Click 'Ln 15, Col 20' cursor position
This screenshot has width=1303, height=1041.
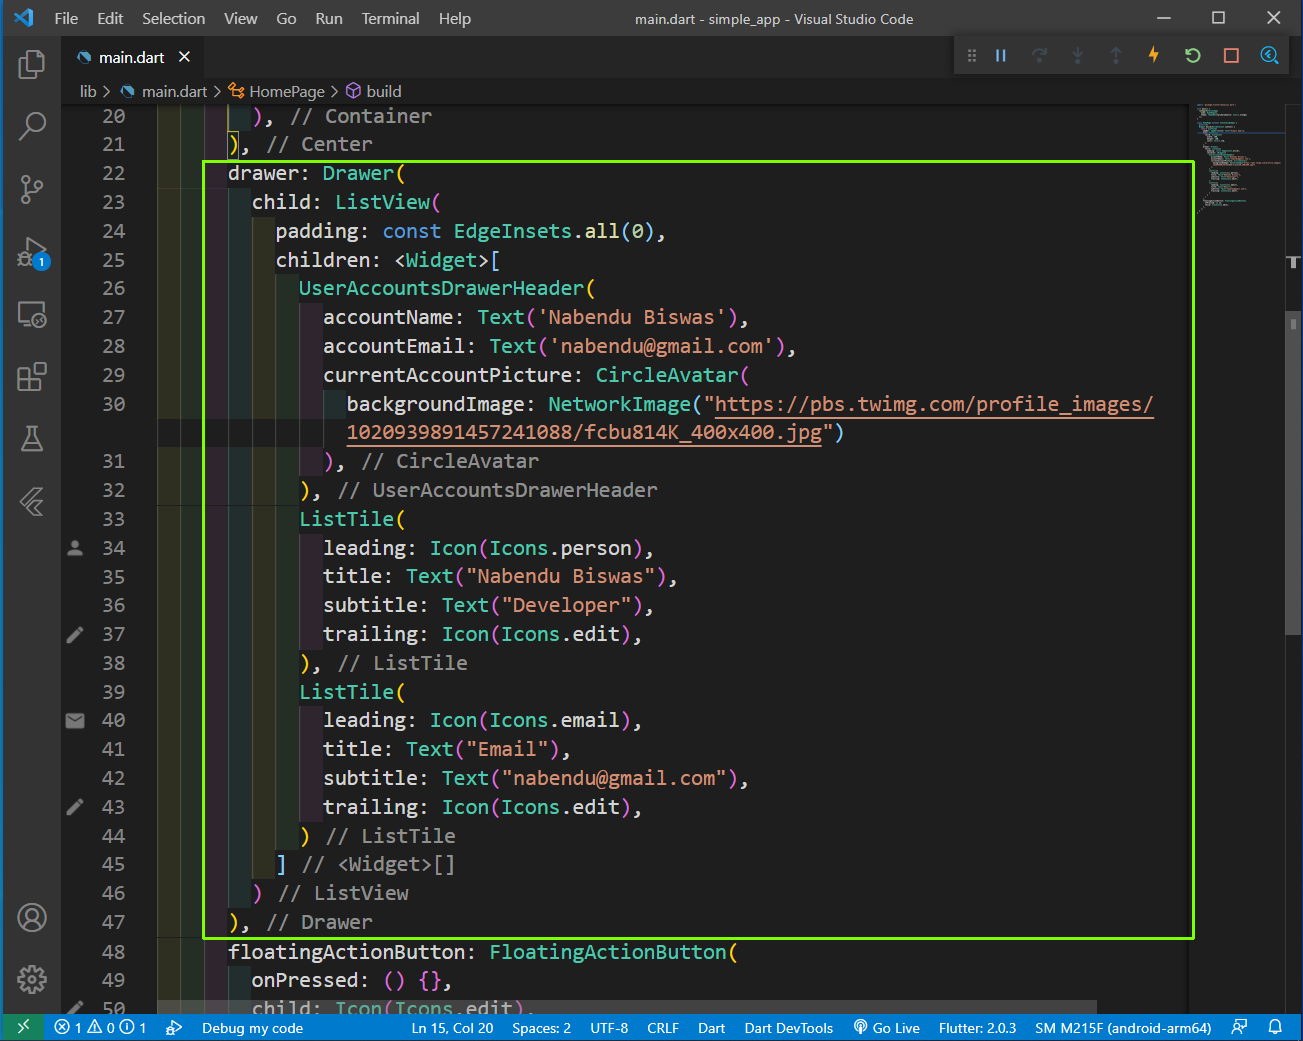point(452,1028)
